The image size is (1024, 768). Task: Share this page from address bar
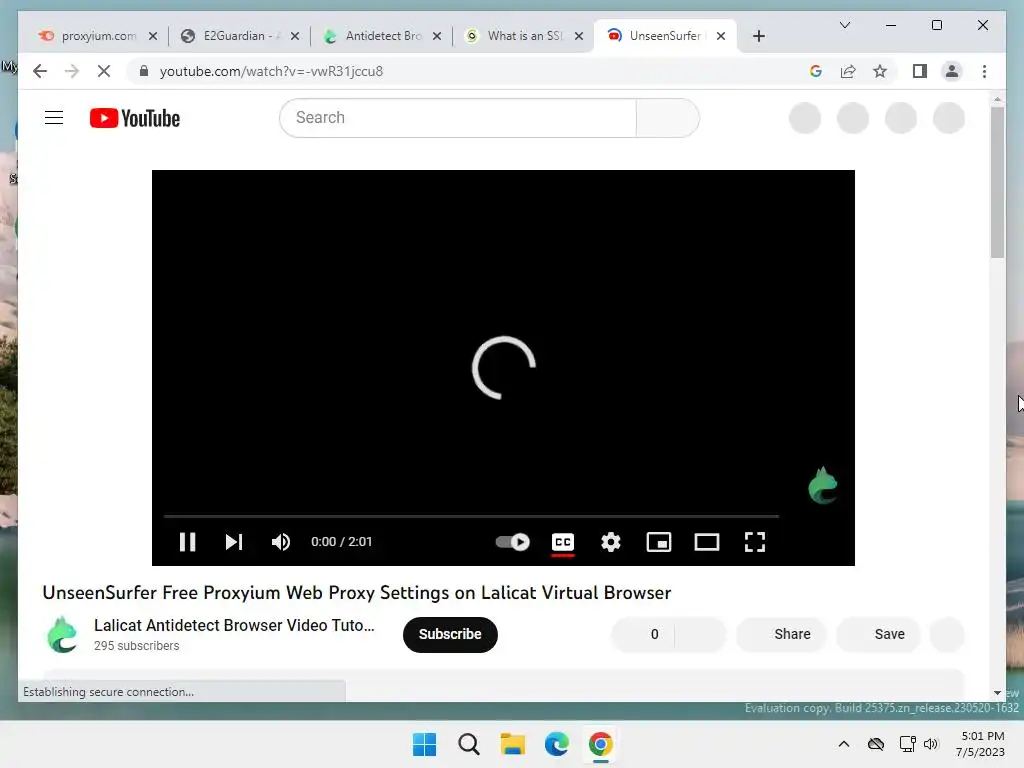click(x=848, y=71)
